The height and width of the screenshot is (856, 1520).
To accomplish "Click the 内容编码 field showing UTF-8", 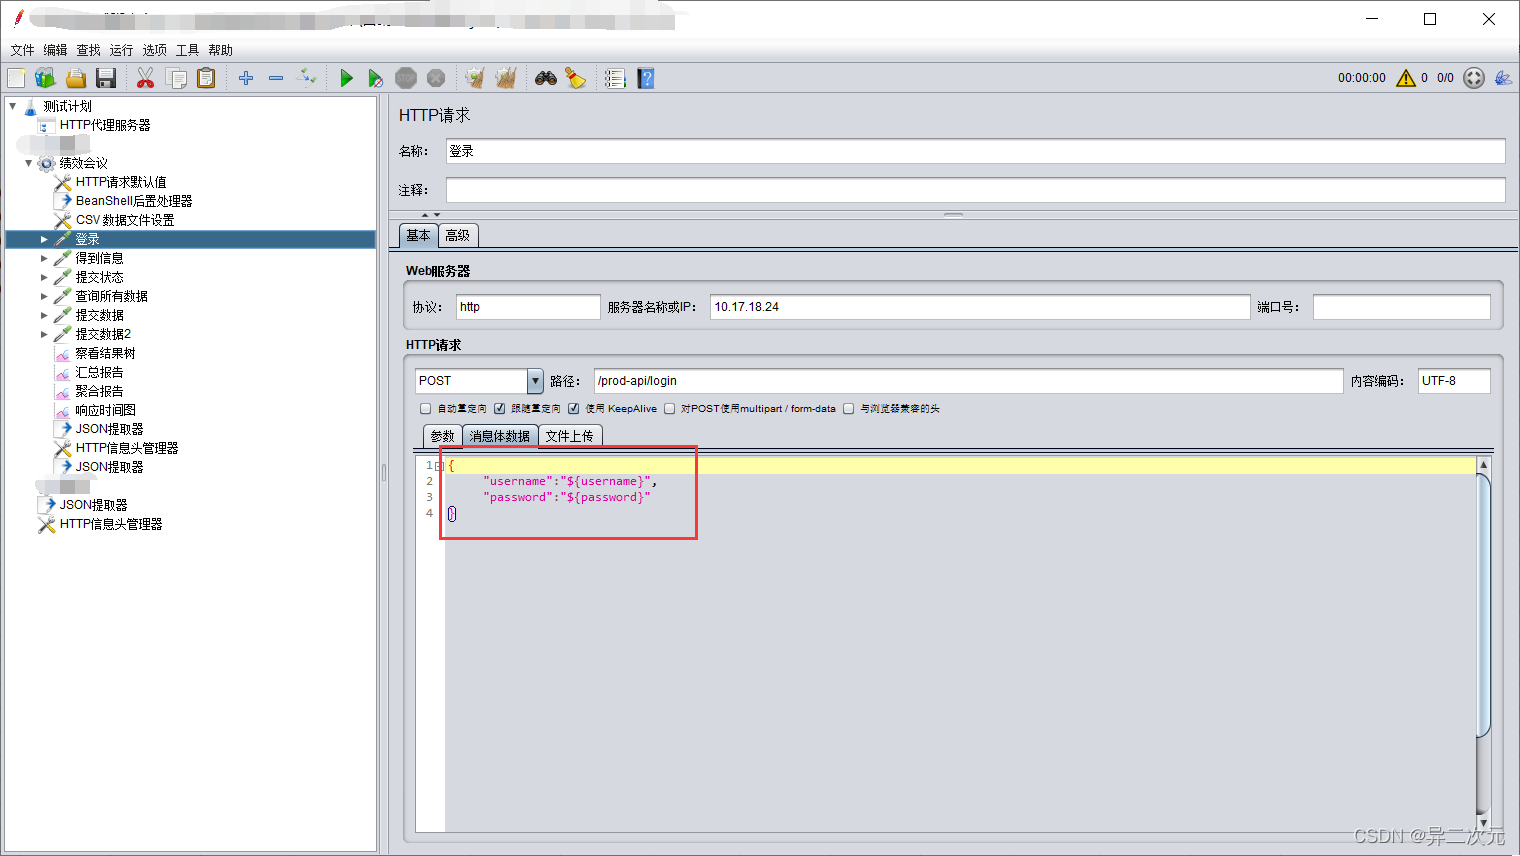I will point(1454,381).
